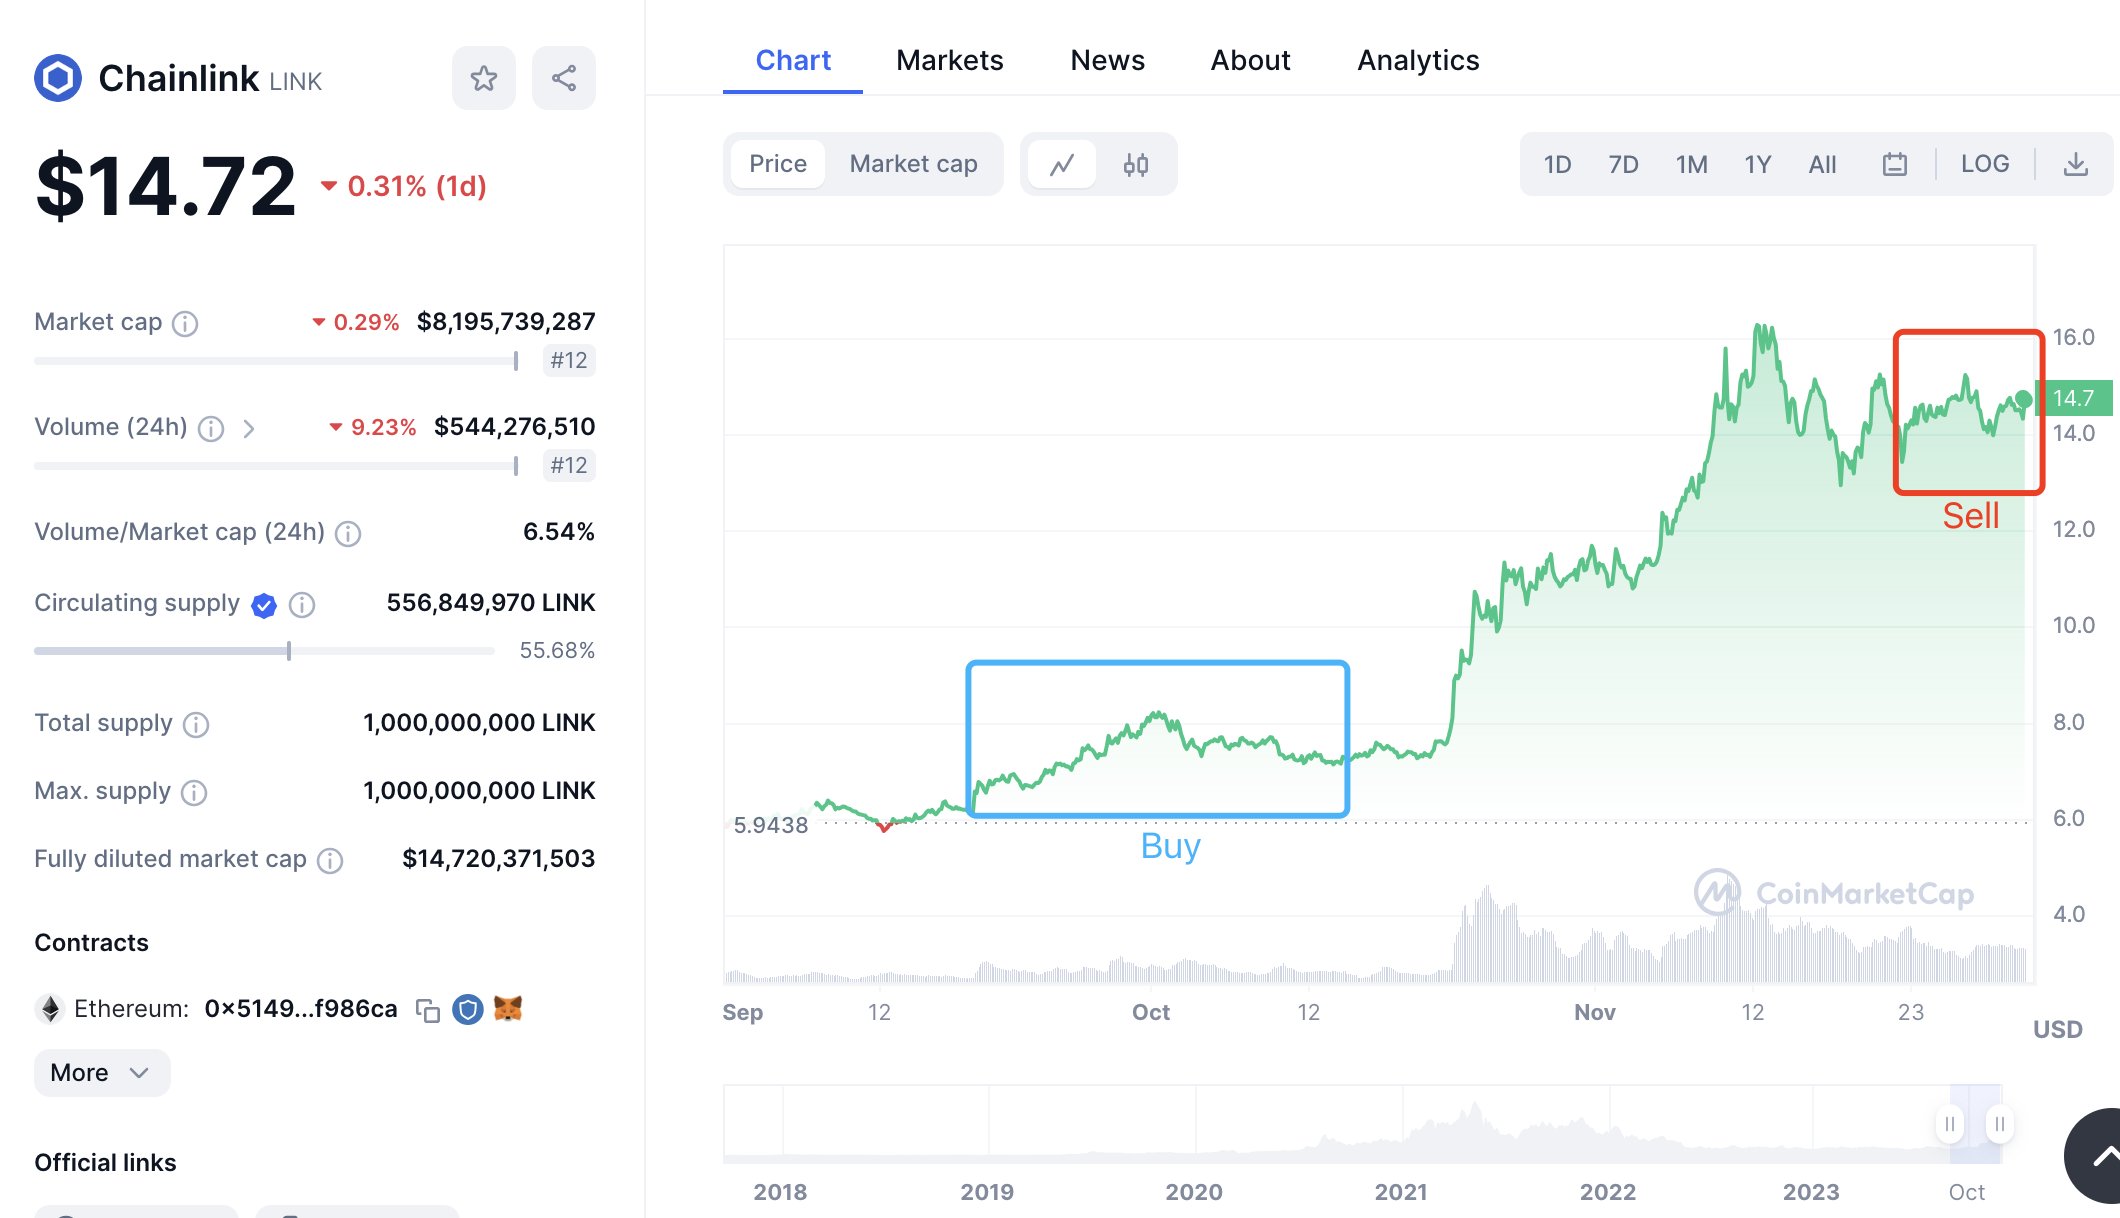Click Market cap info icon

(185, 323)
